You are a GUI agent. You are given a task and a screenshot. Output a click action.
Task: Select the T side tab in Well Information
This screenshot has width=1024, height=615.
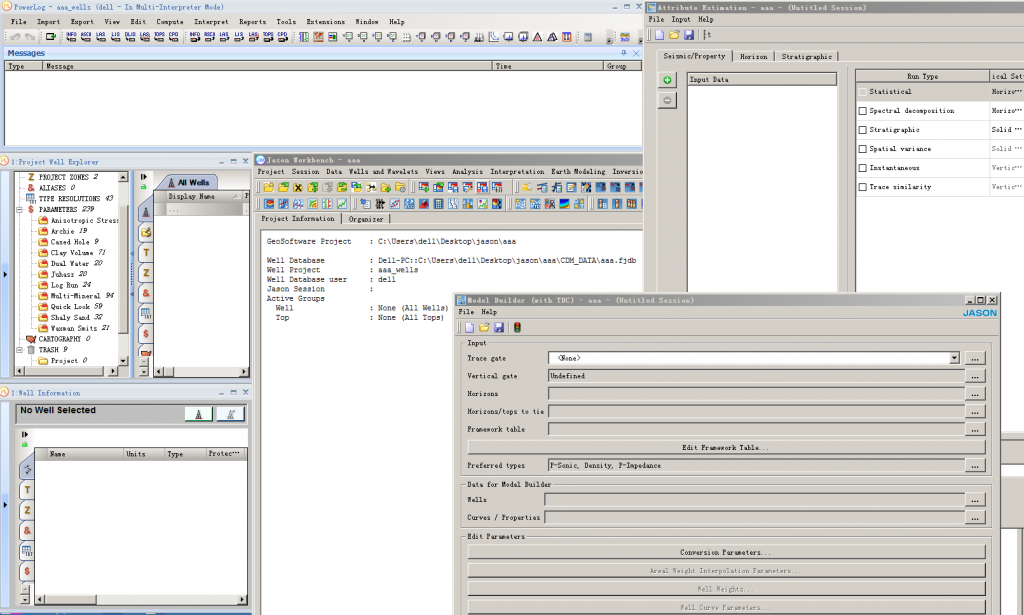coord(27,490)
